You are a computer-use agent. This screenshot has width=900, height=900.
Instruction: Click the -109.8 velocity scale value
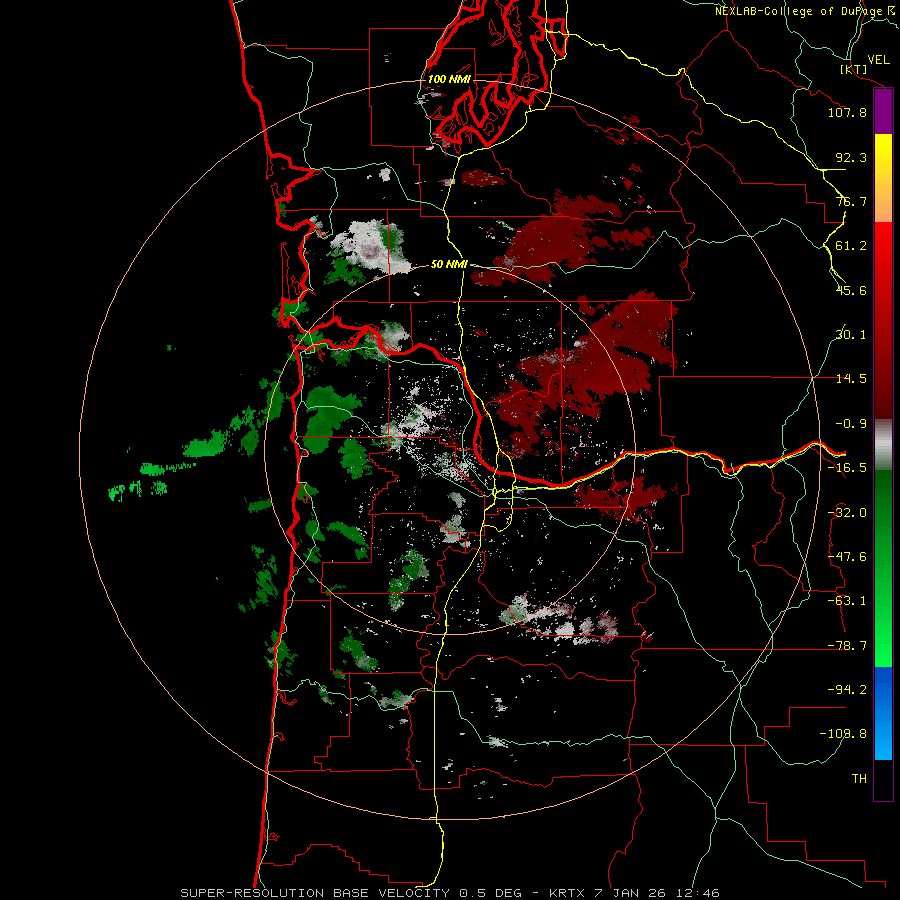tap(844, 734)
